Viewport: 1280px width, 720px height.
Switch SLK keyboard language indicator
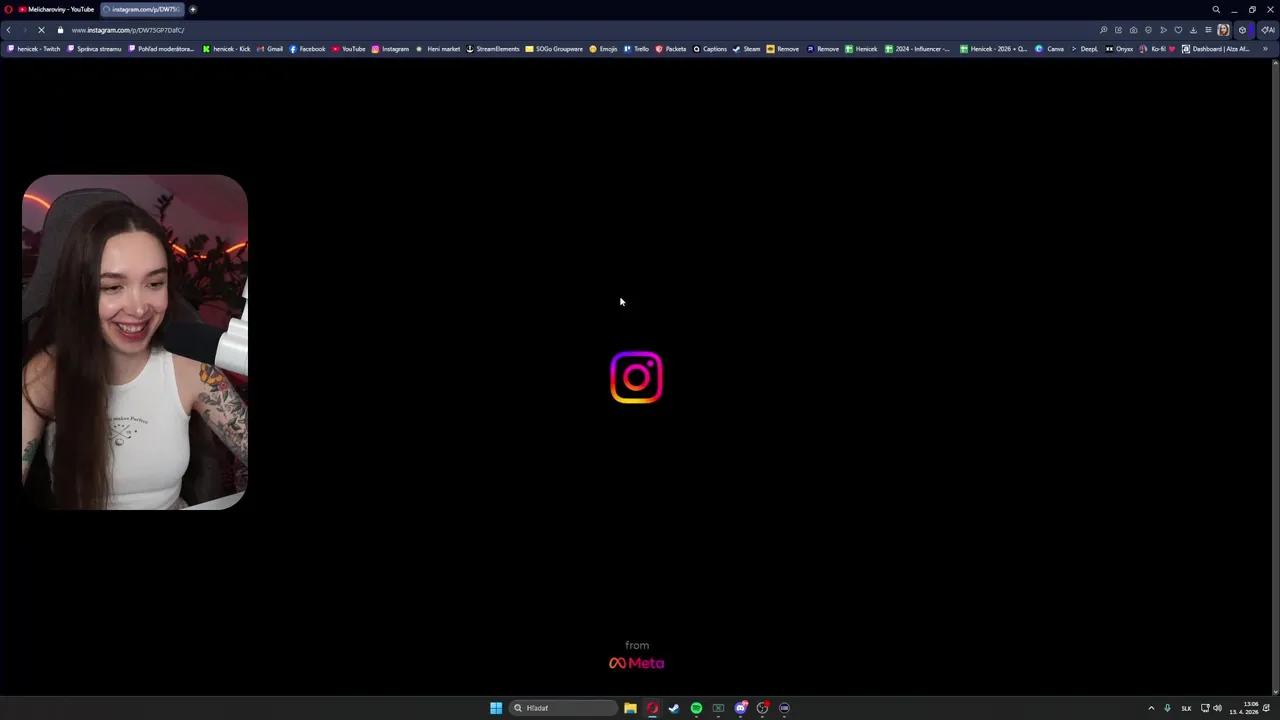1187,708
